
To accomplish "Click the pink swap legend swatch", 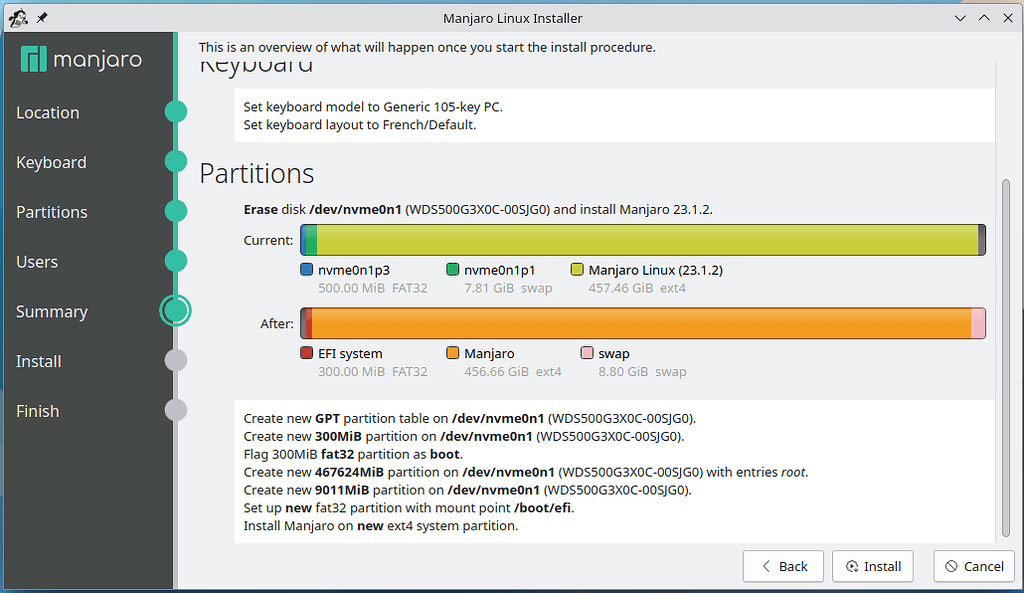I will pos(587,353).
